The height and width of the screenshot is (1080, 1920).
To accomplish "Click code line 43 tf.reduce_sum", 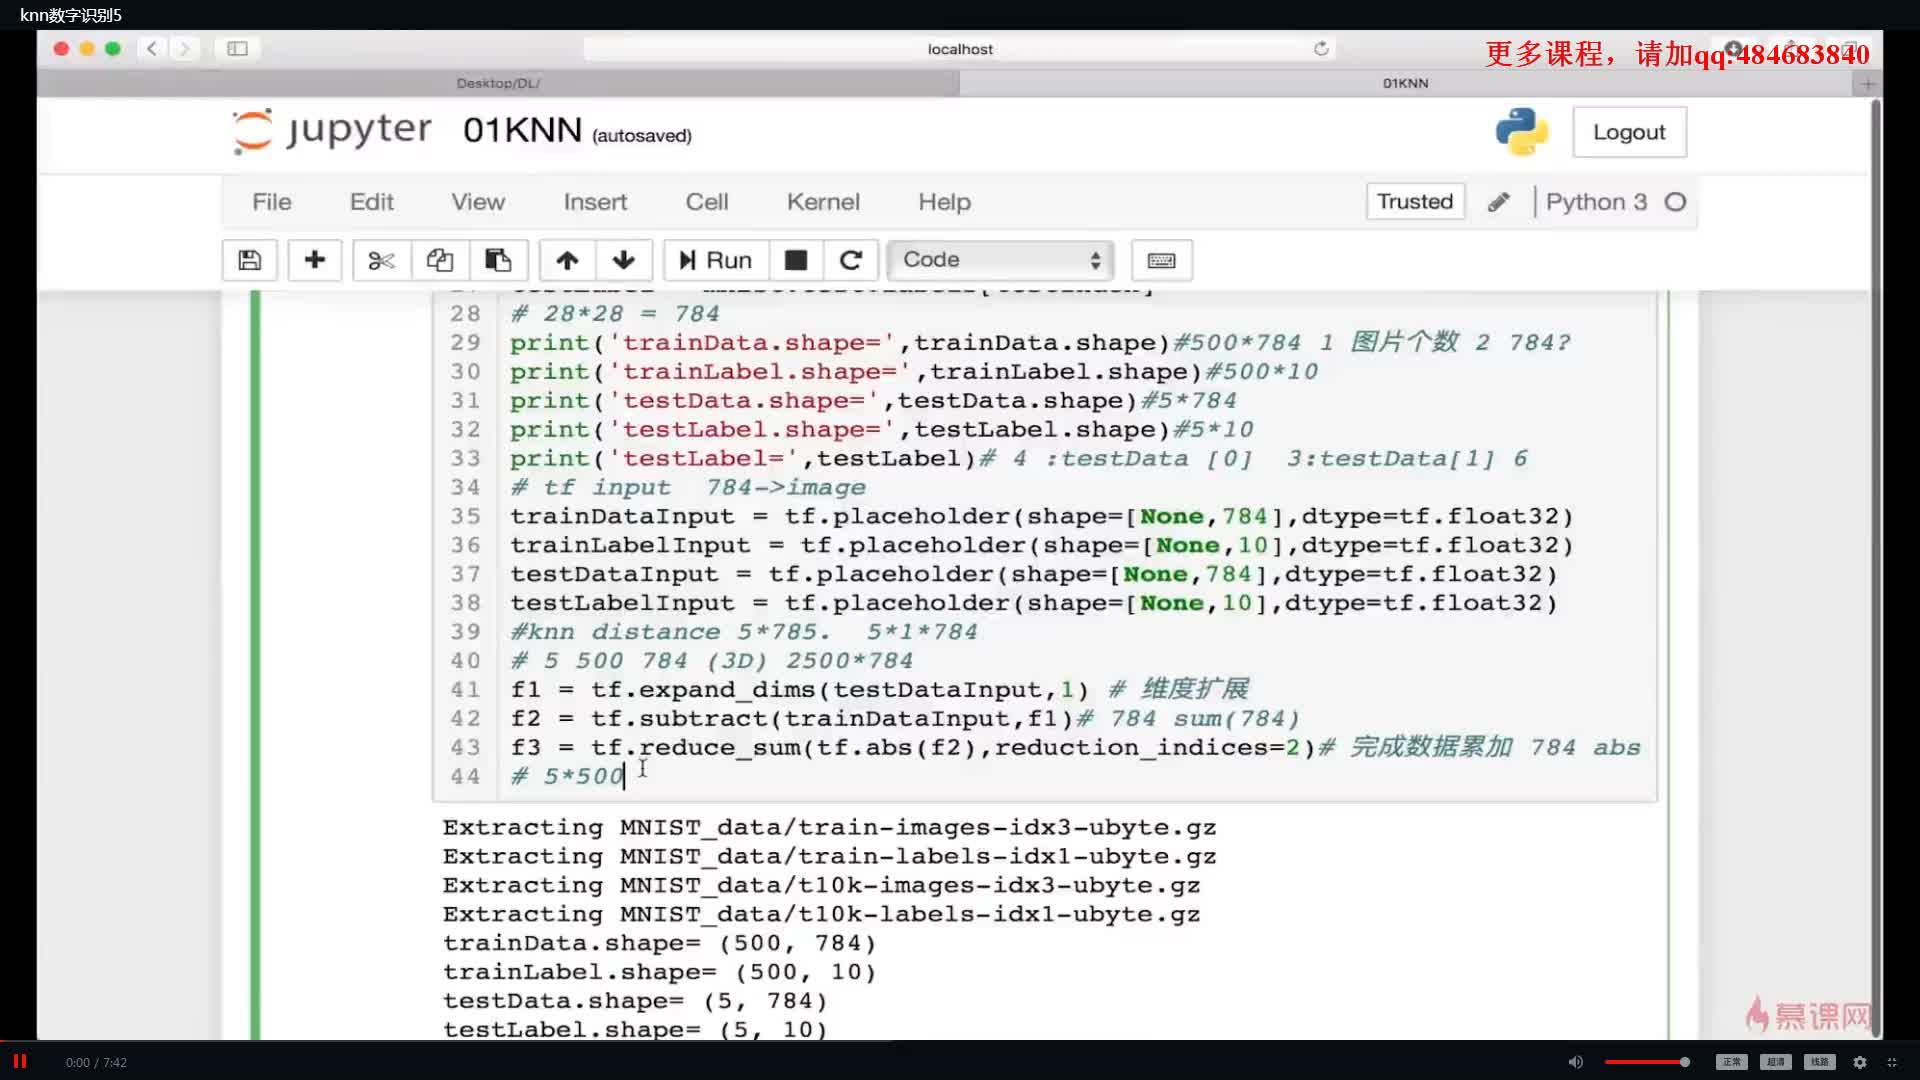I will pos(1075,747).
